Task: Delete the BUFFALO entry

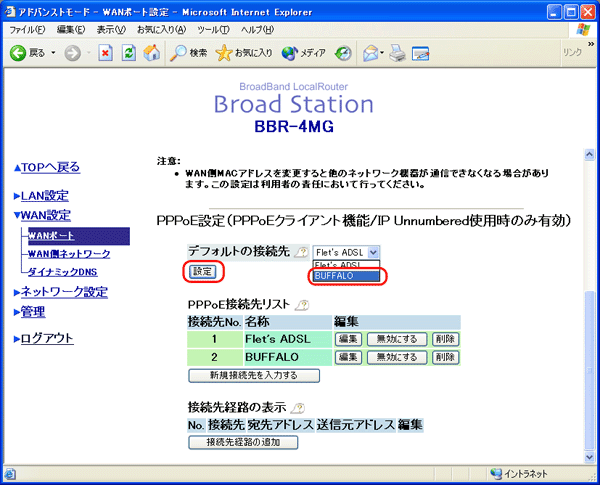Action: pos(445,358)
